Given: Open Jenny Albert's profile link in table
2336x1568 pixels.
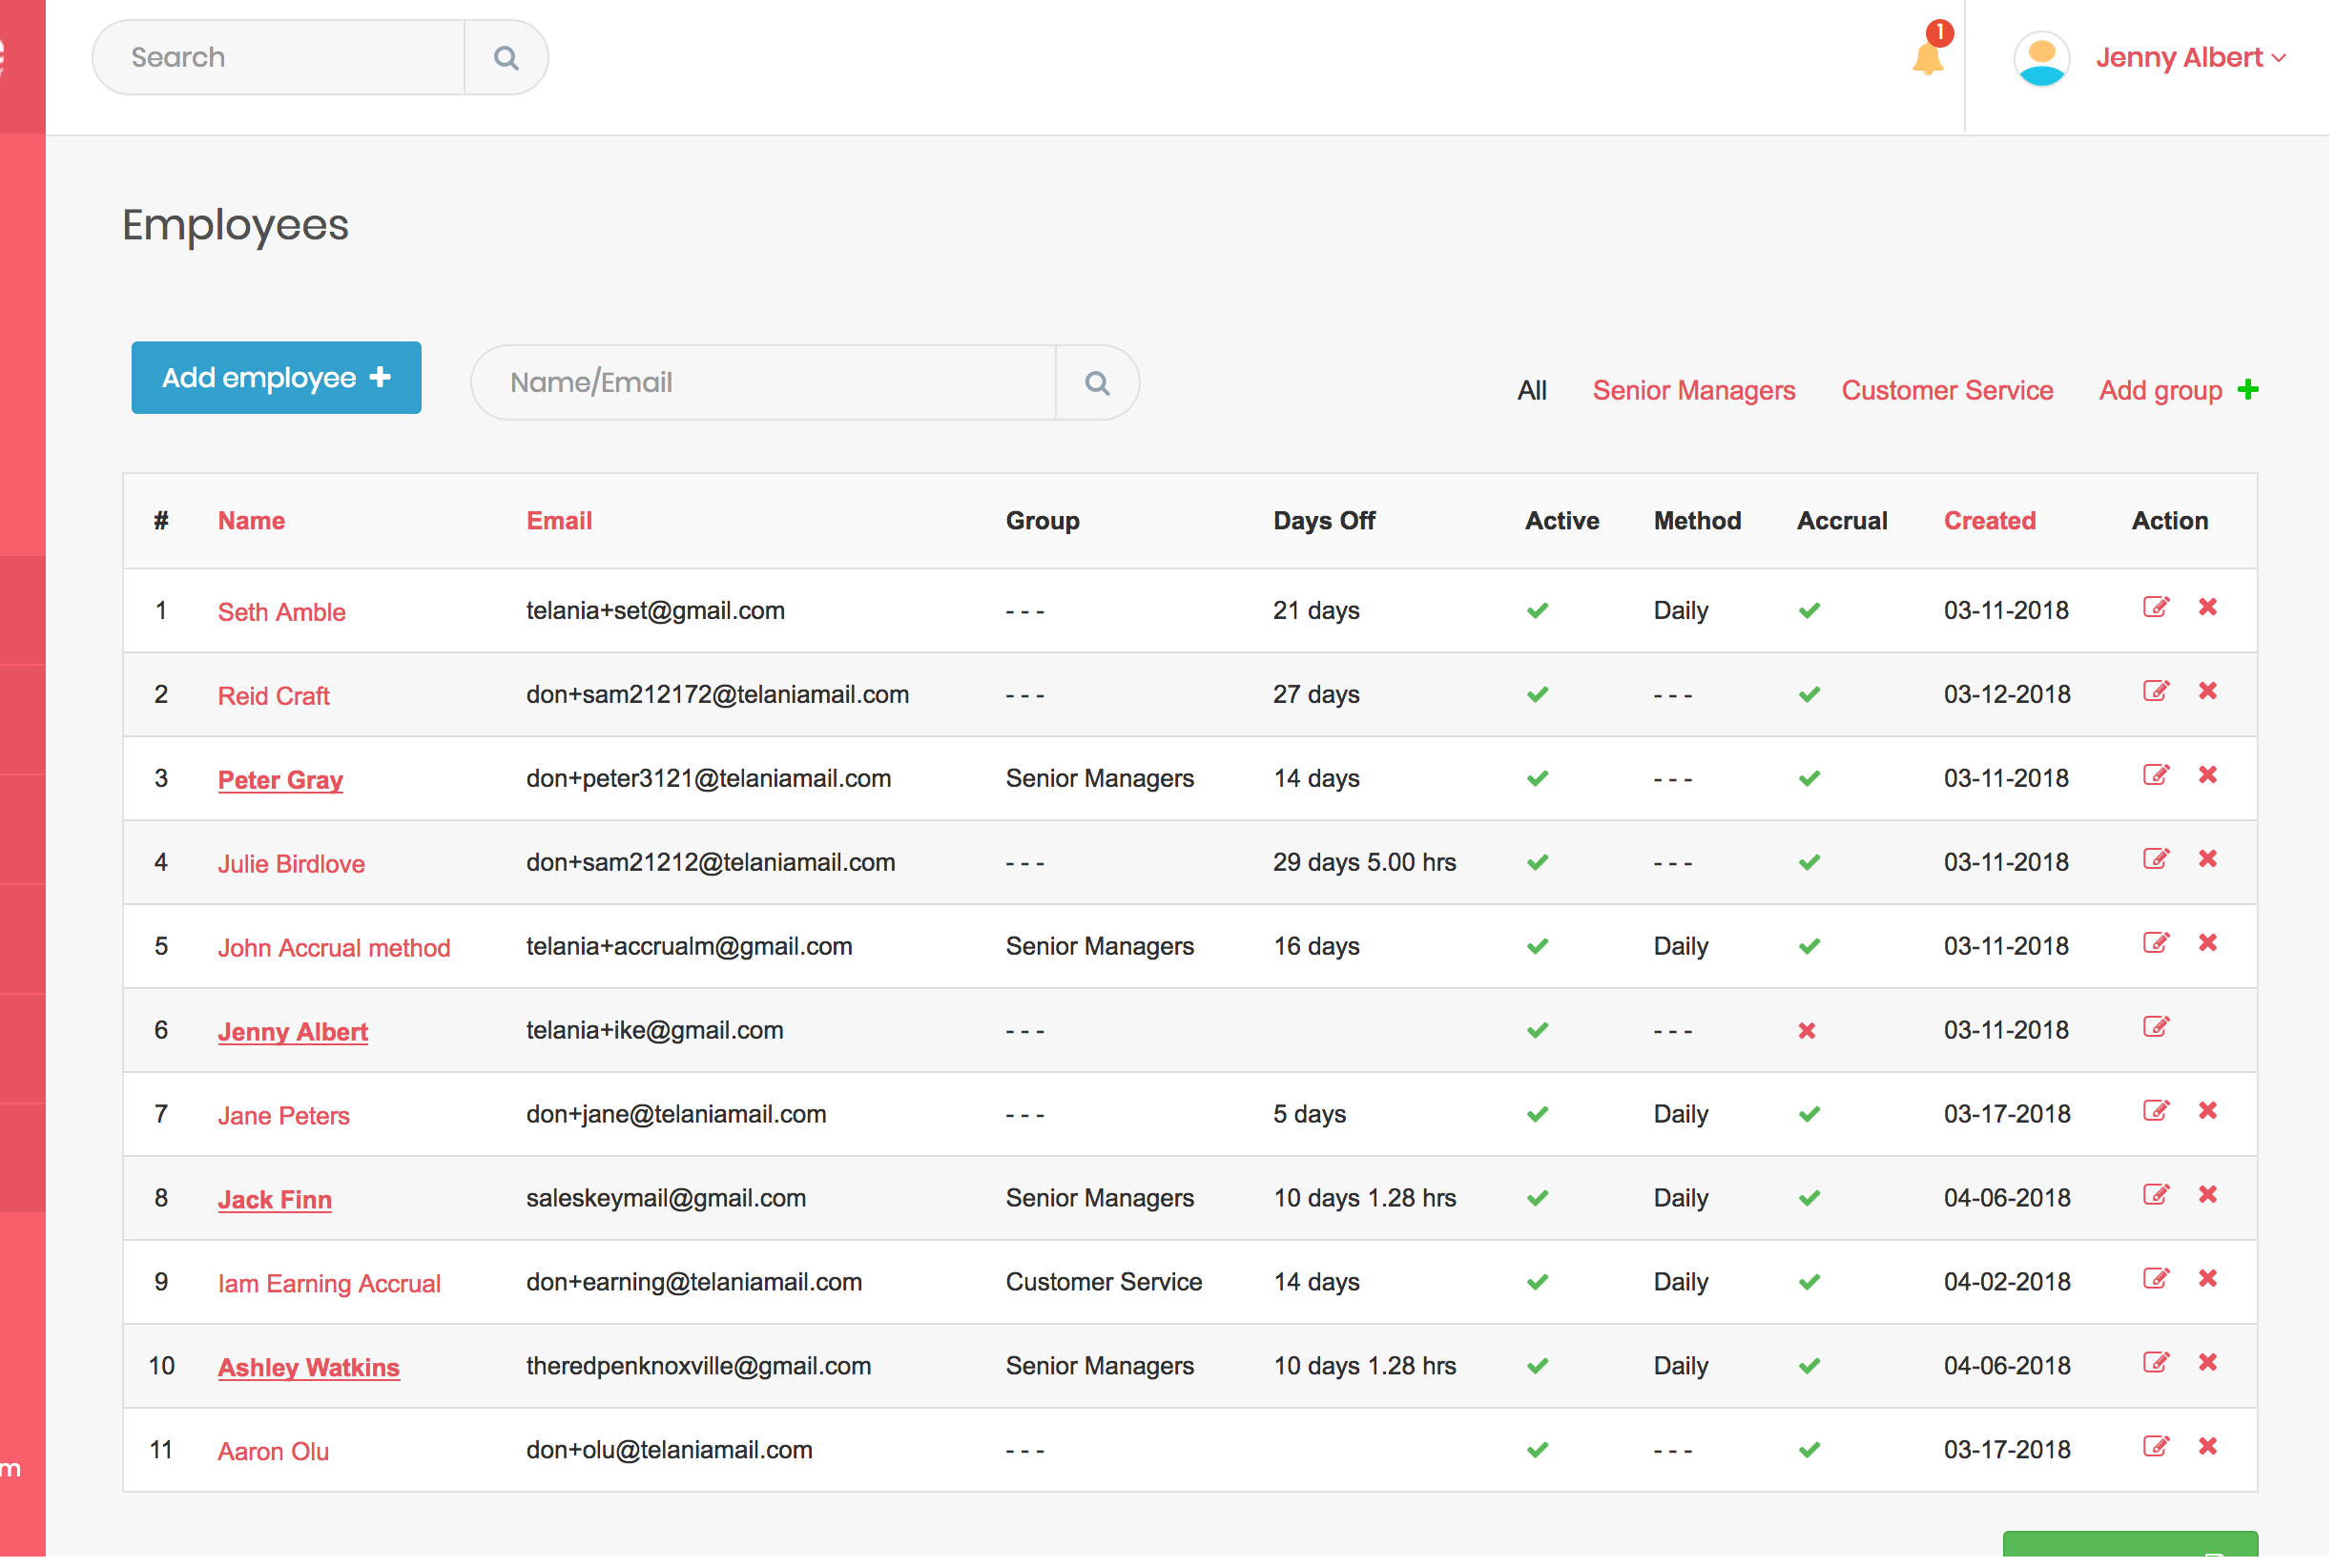Looking at the screenshot, I should click(x=294, y=1033).
